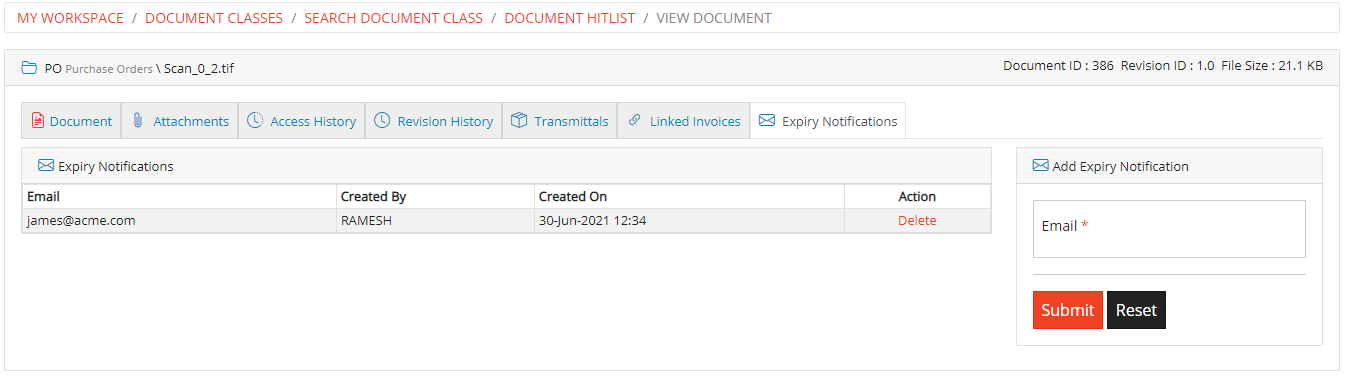Click the Revision ID : 1.0 text
1345x380 pixels.
pyautogui.click(x=1167, y=66)
